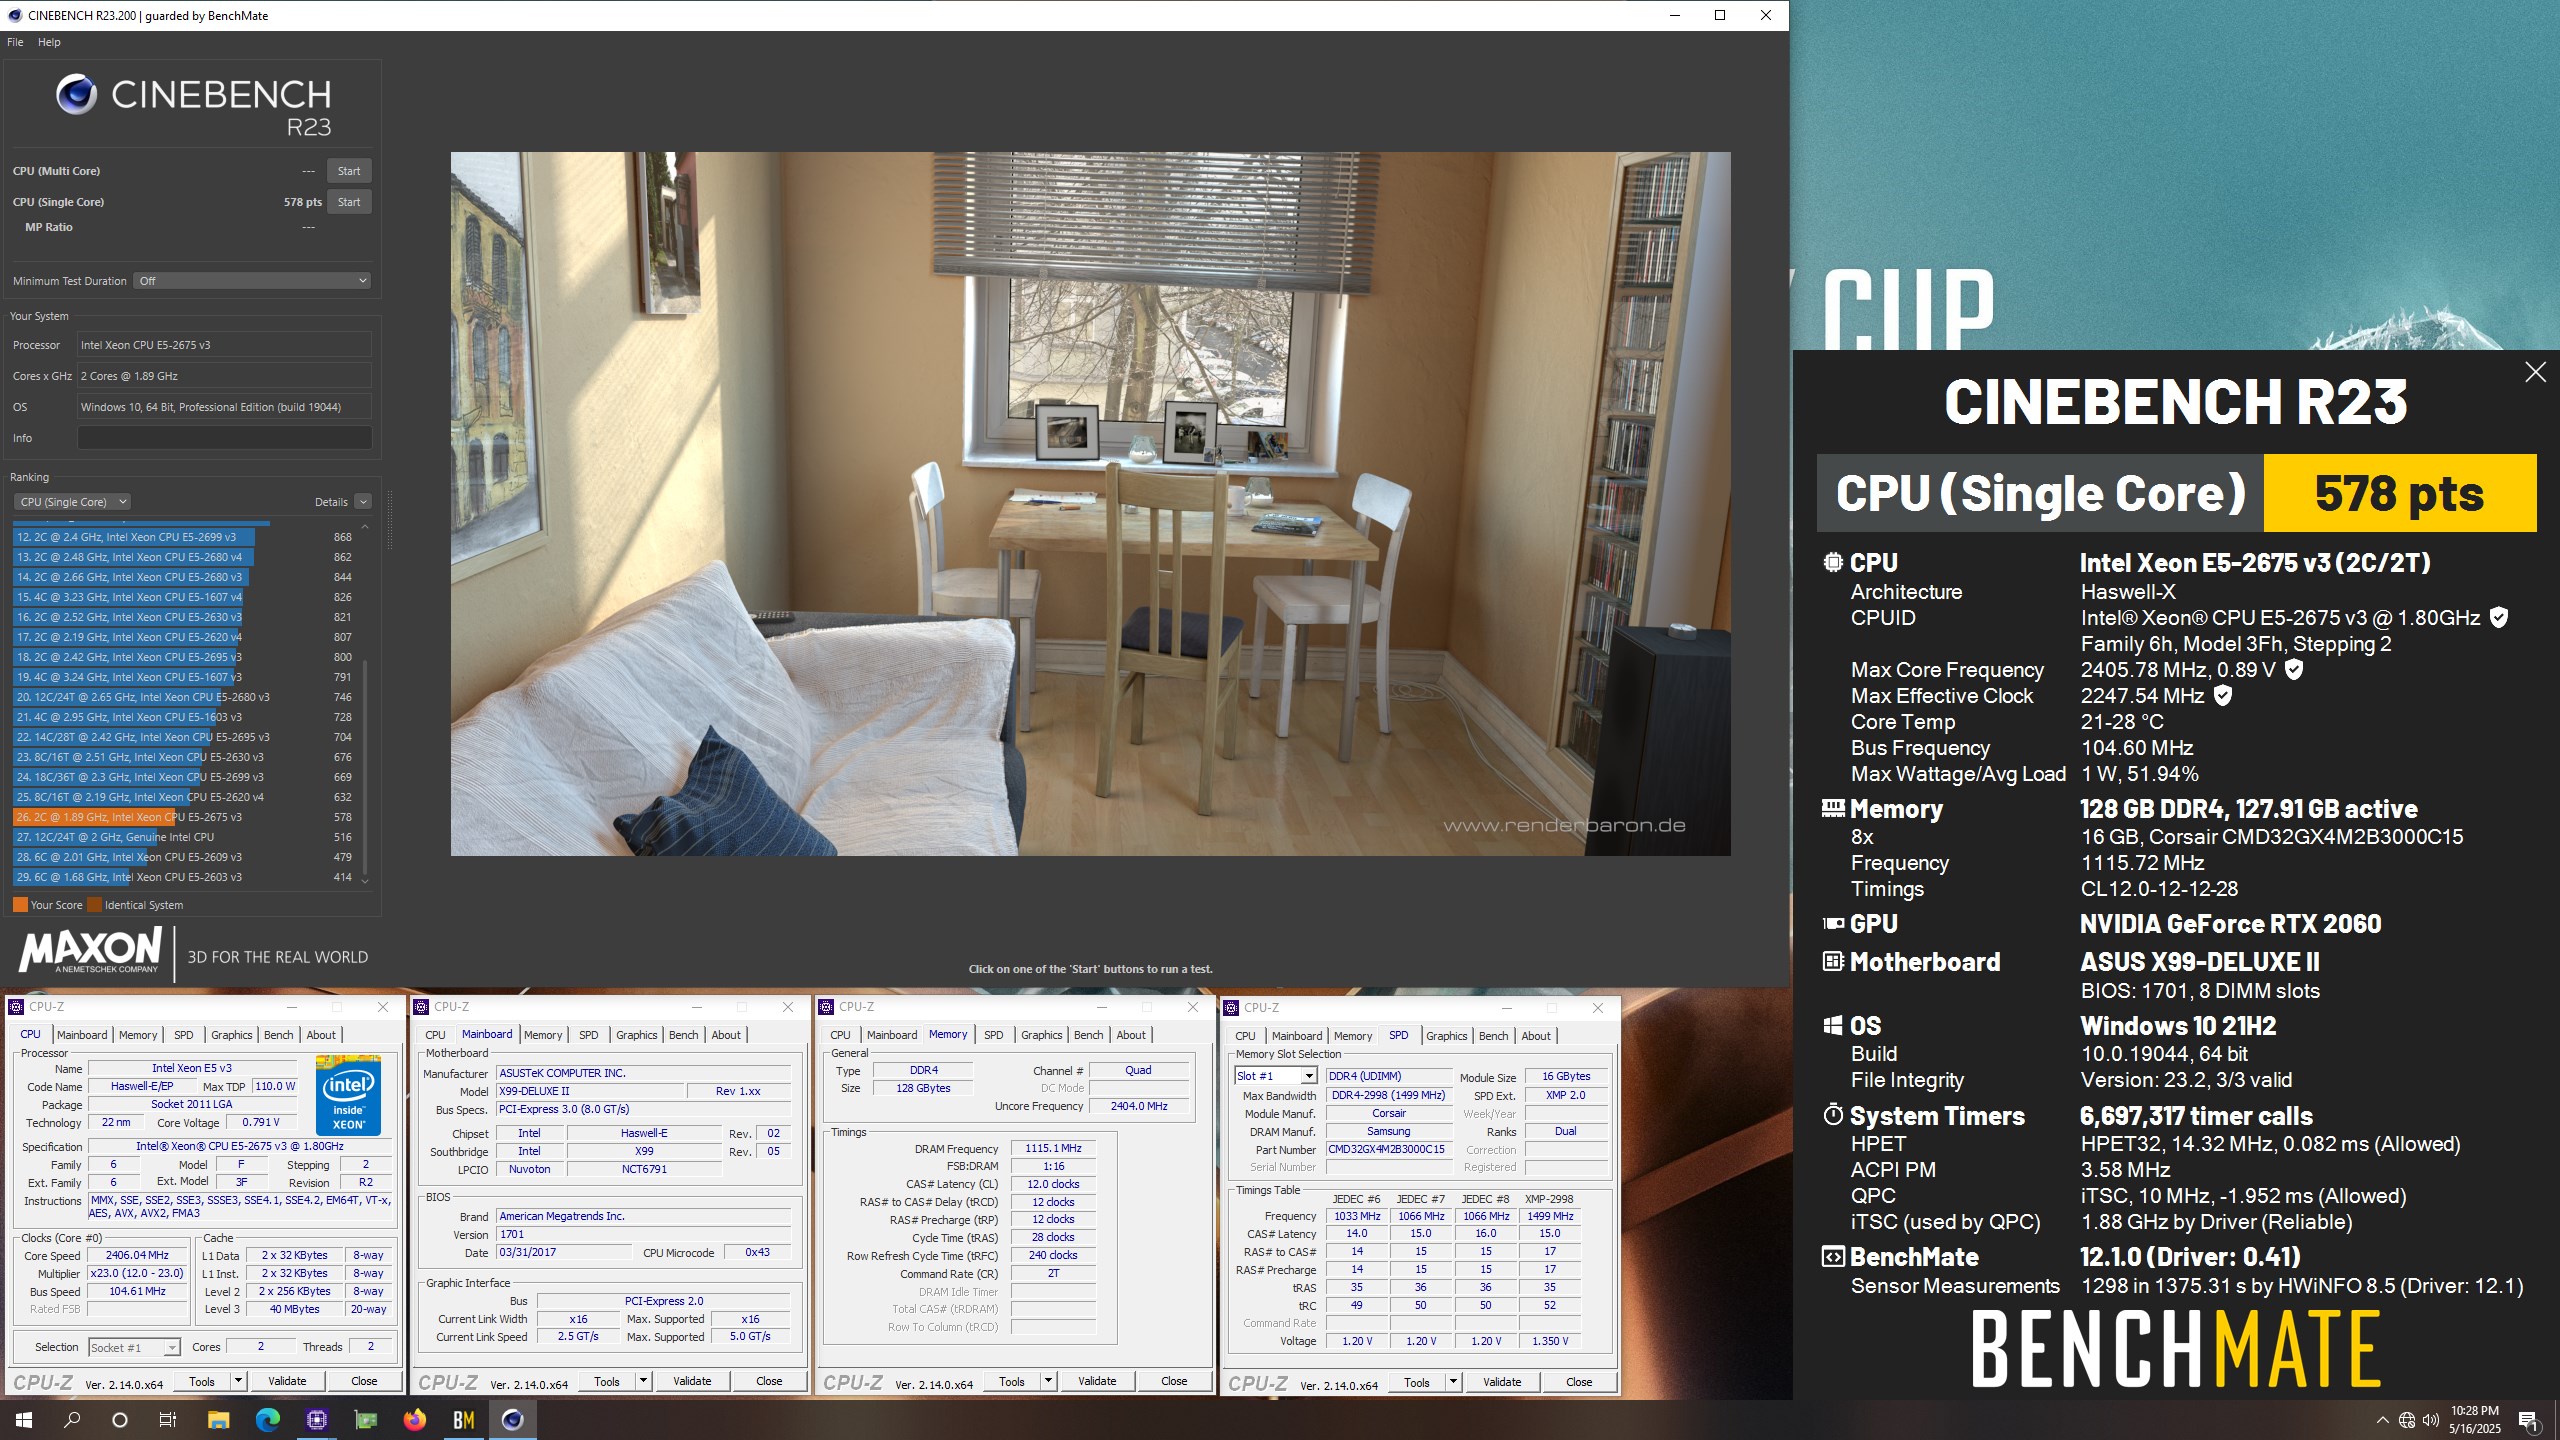Click Validate in CPU-Z CPU window
This screenshot has height=1440, width=2560.
tap(288, 1381)
